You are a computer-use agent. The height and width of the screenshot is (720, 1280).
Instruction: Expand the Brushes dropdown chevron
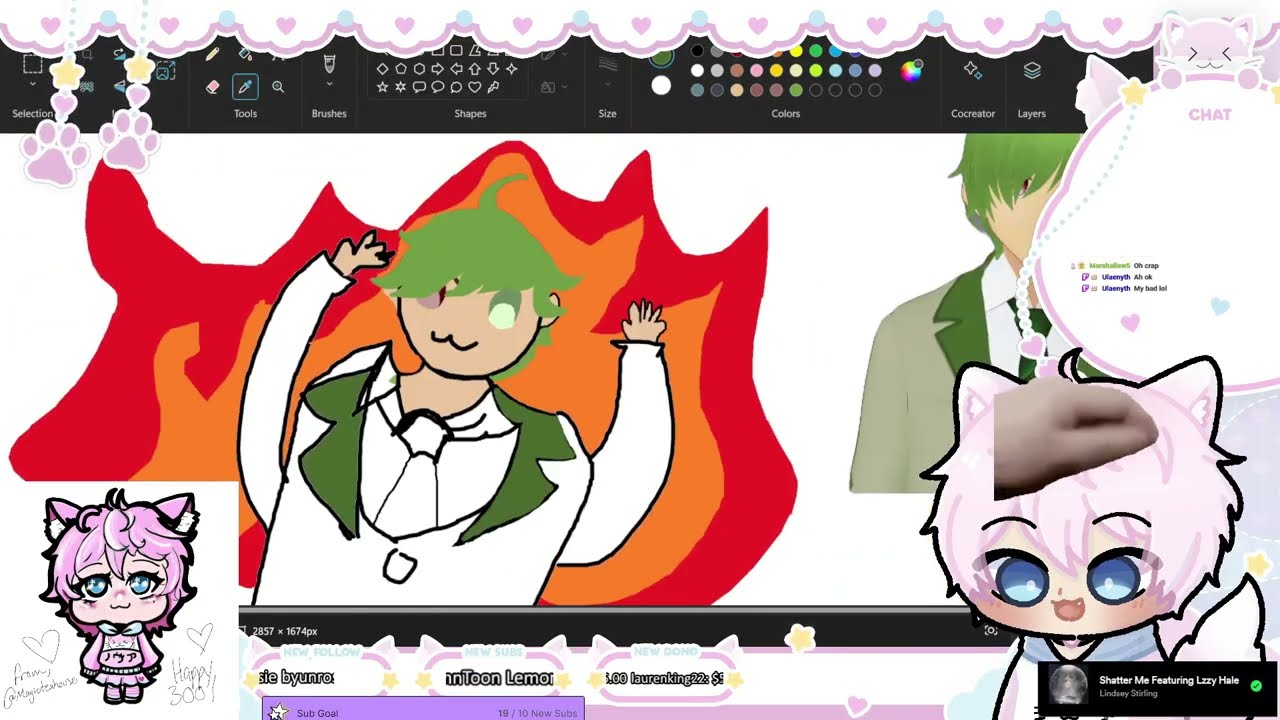coord(329,84)
